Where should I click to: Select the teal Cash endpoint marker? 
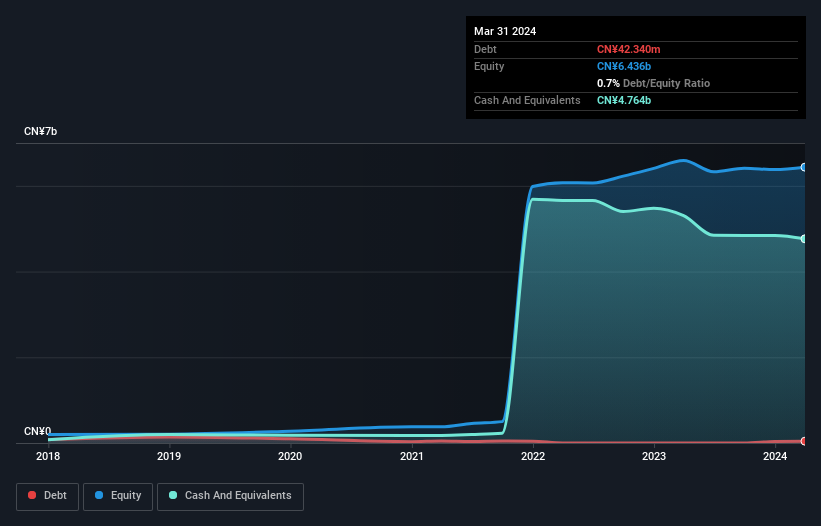[804, 239]
